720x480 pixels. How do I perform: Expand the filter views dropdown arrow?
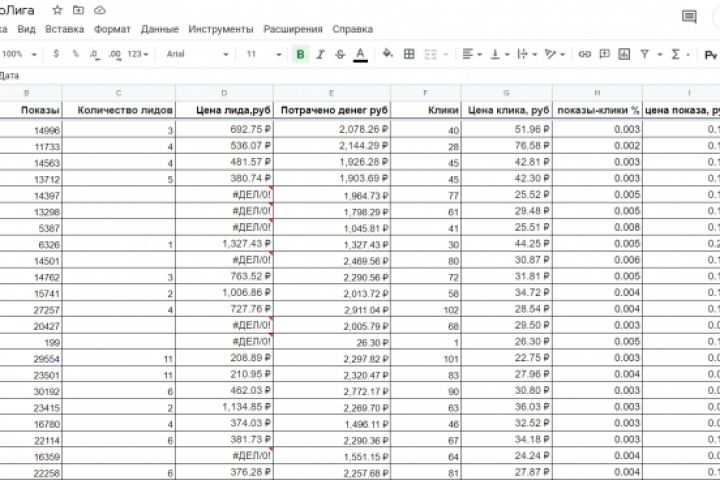[660, 55]
